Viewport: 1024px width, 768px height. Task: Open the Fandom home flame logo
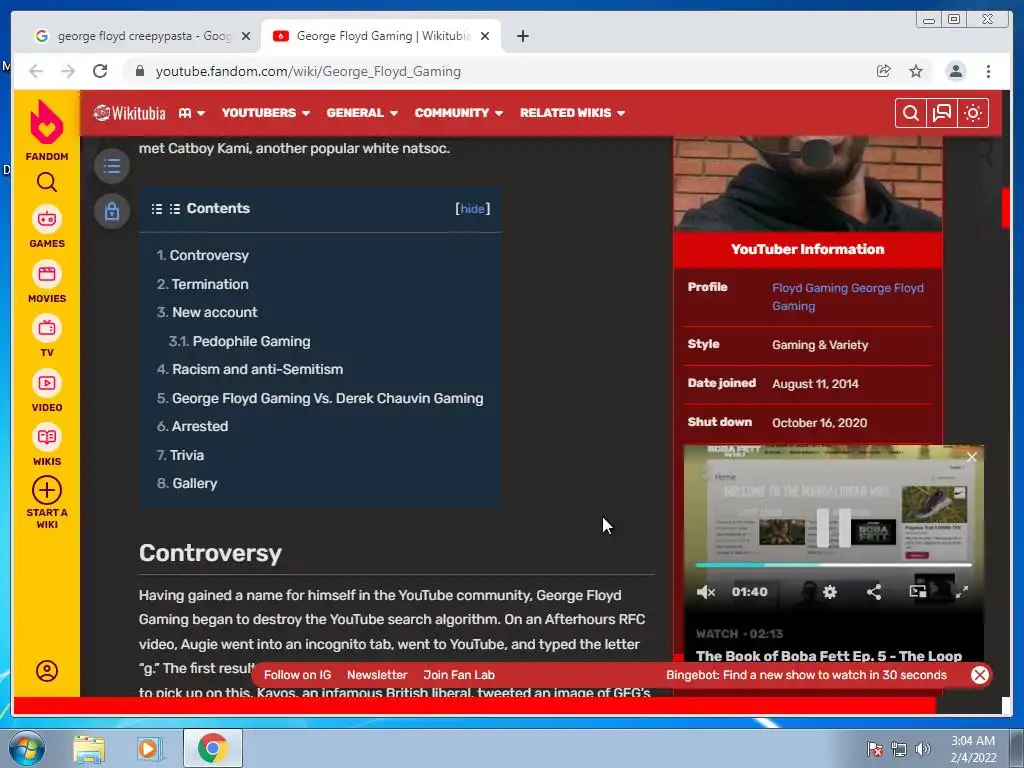pos(46,123)
